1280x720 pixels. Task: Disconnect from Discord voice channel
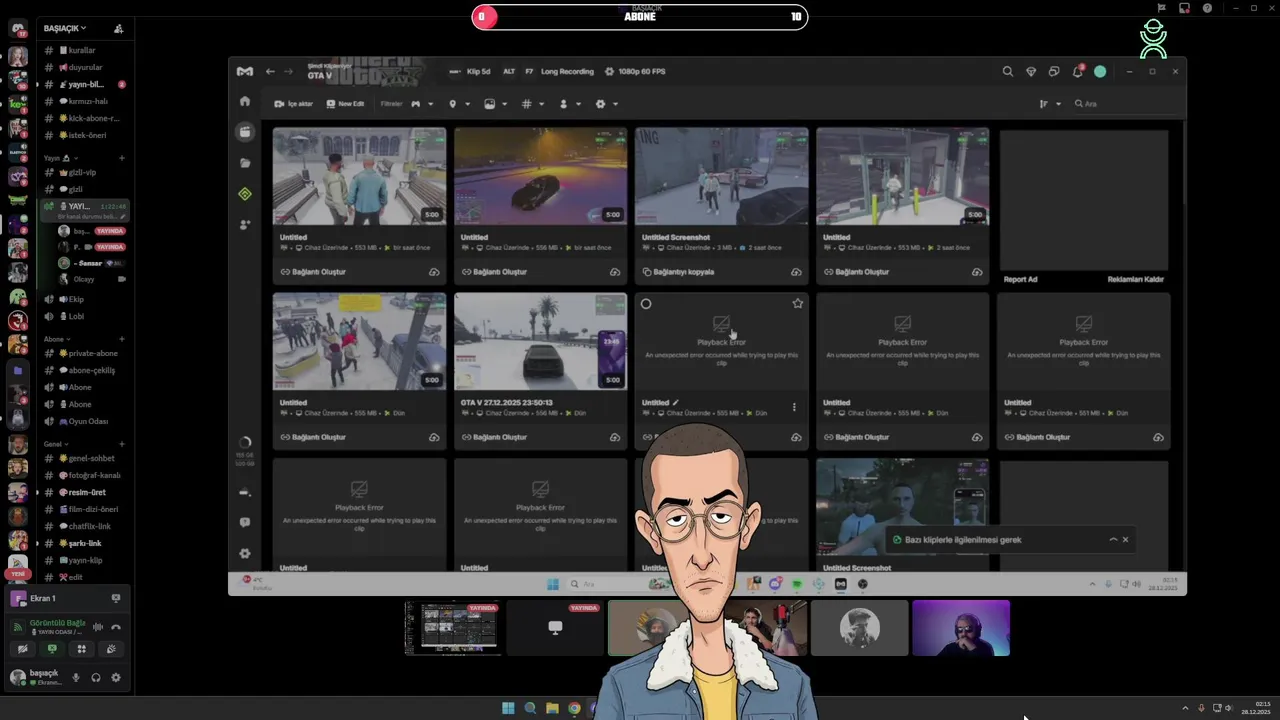click(x=116, y=627)
